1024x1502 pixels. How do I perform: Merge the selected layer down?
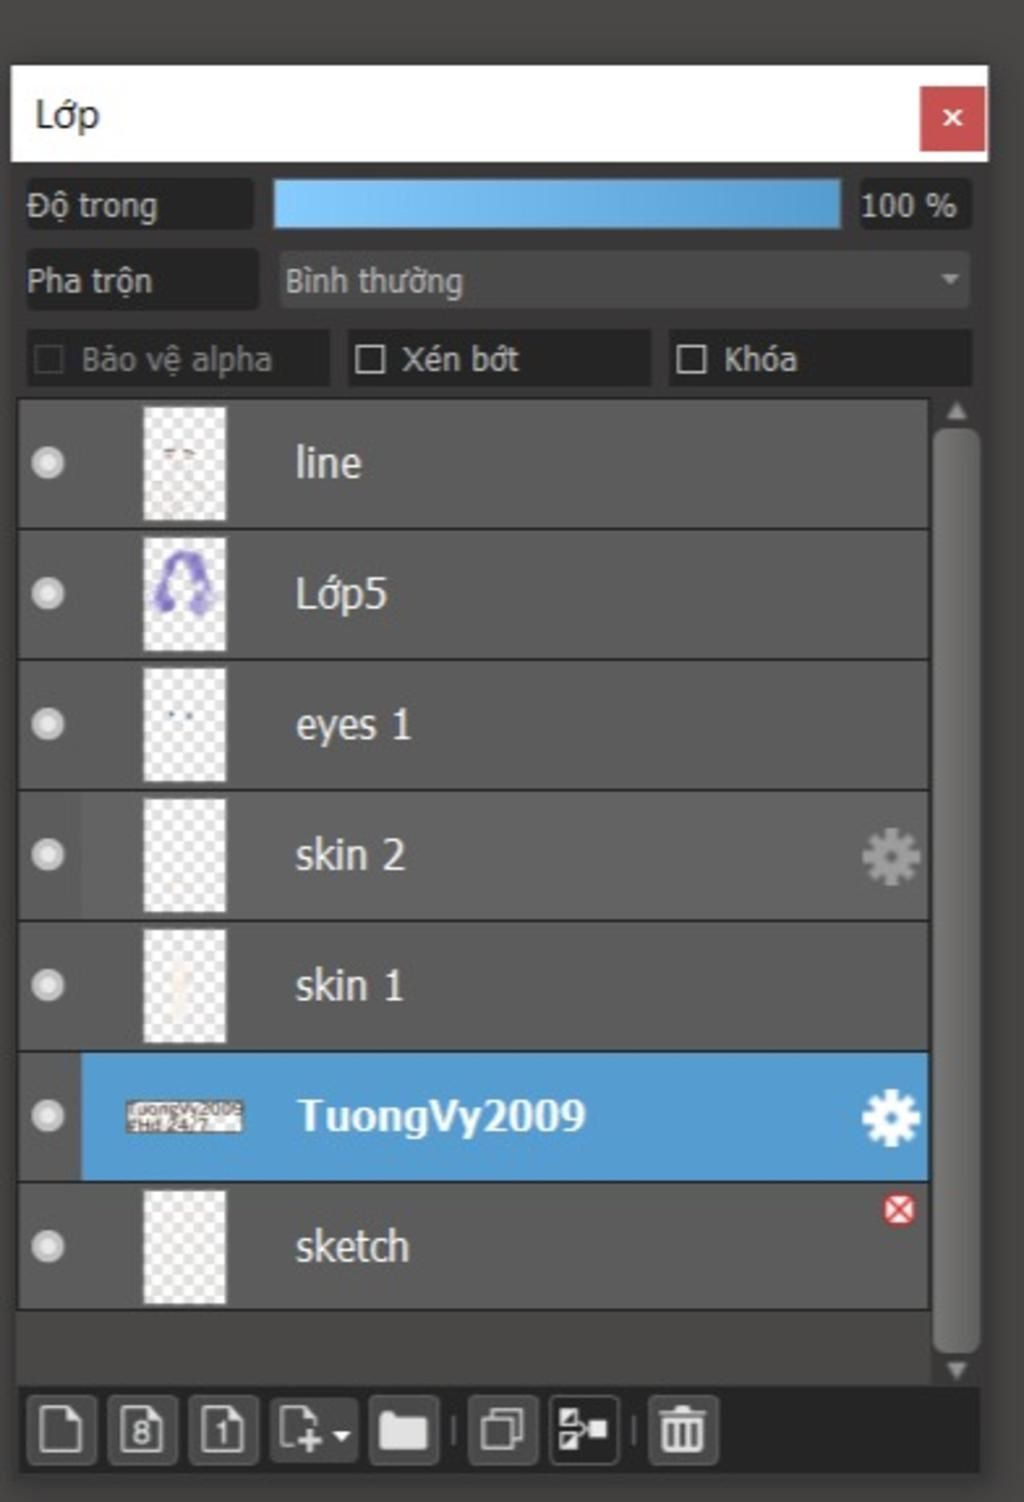pyautogui.click(x=583, y=1429)
